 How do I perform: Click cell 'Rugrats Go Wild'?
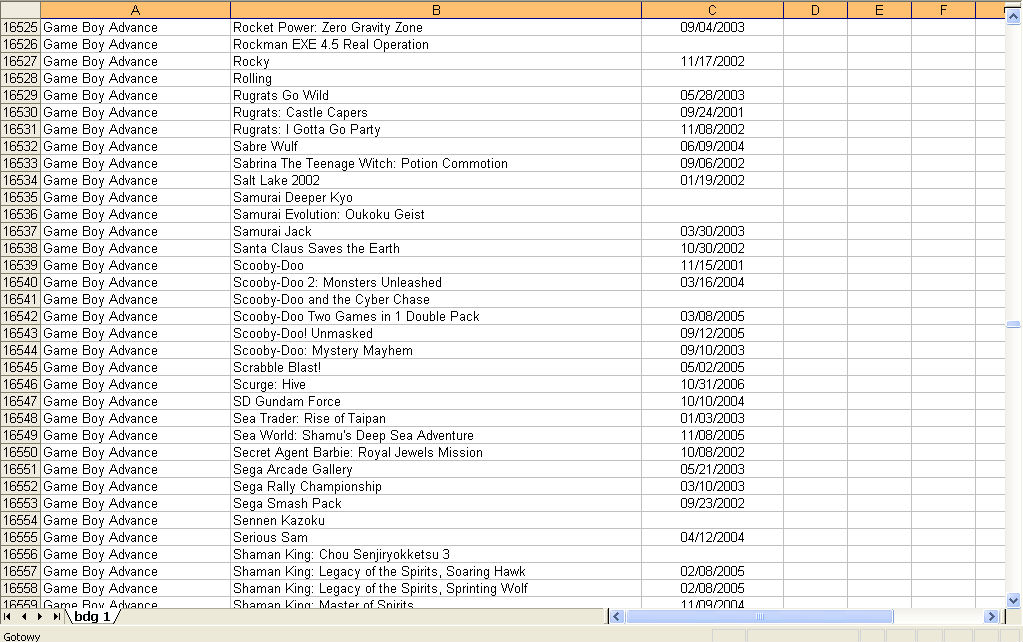436,95
